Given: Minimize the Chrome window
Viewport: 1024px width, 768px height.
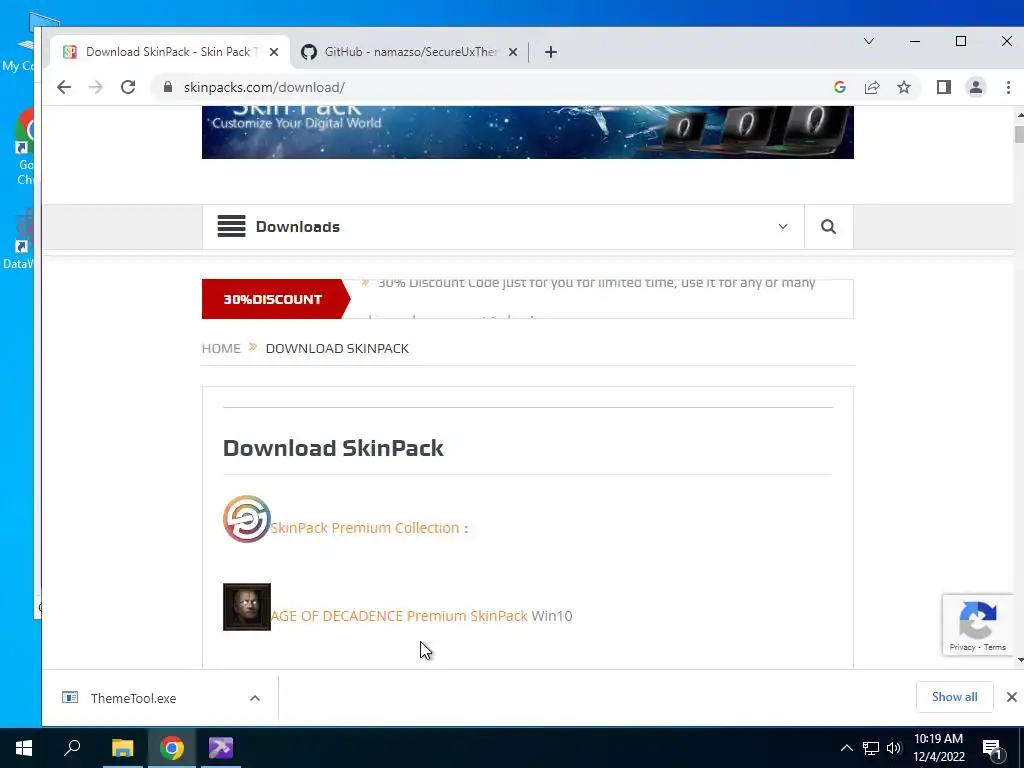Looking at the screenshot, I should point(915,41).
